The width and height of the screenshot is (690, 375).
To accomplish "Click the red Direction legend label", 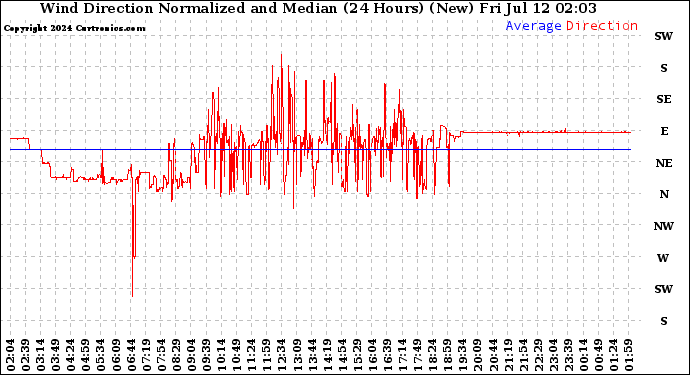I will (x=602, y=26).
